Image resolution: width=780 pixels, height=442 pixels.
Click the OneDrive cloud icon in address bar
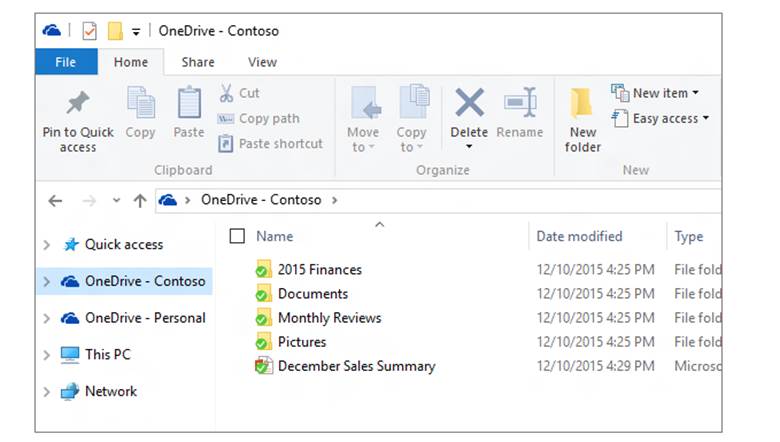(x=168, y=200)
